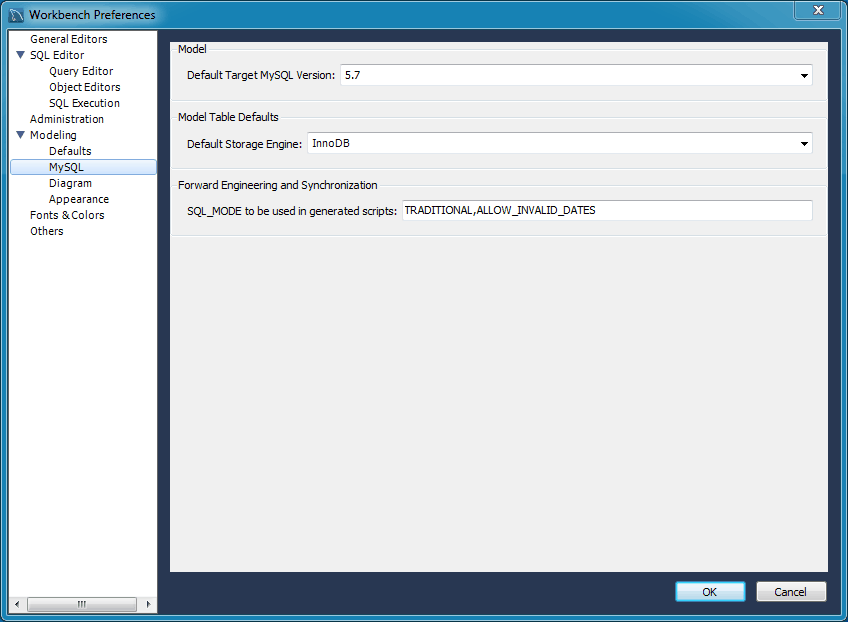Go to Object Editors preferences
This screenshot has width=848, height=622.
click(x=85, y=87)
